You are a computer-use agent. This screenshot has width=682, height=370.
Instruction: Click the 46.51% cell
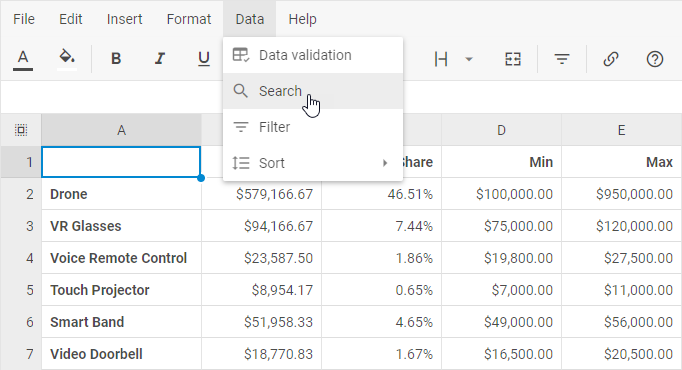point(381,194)
